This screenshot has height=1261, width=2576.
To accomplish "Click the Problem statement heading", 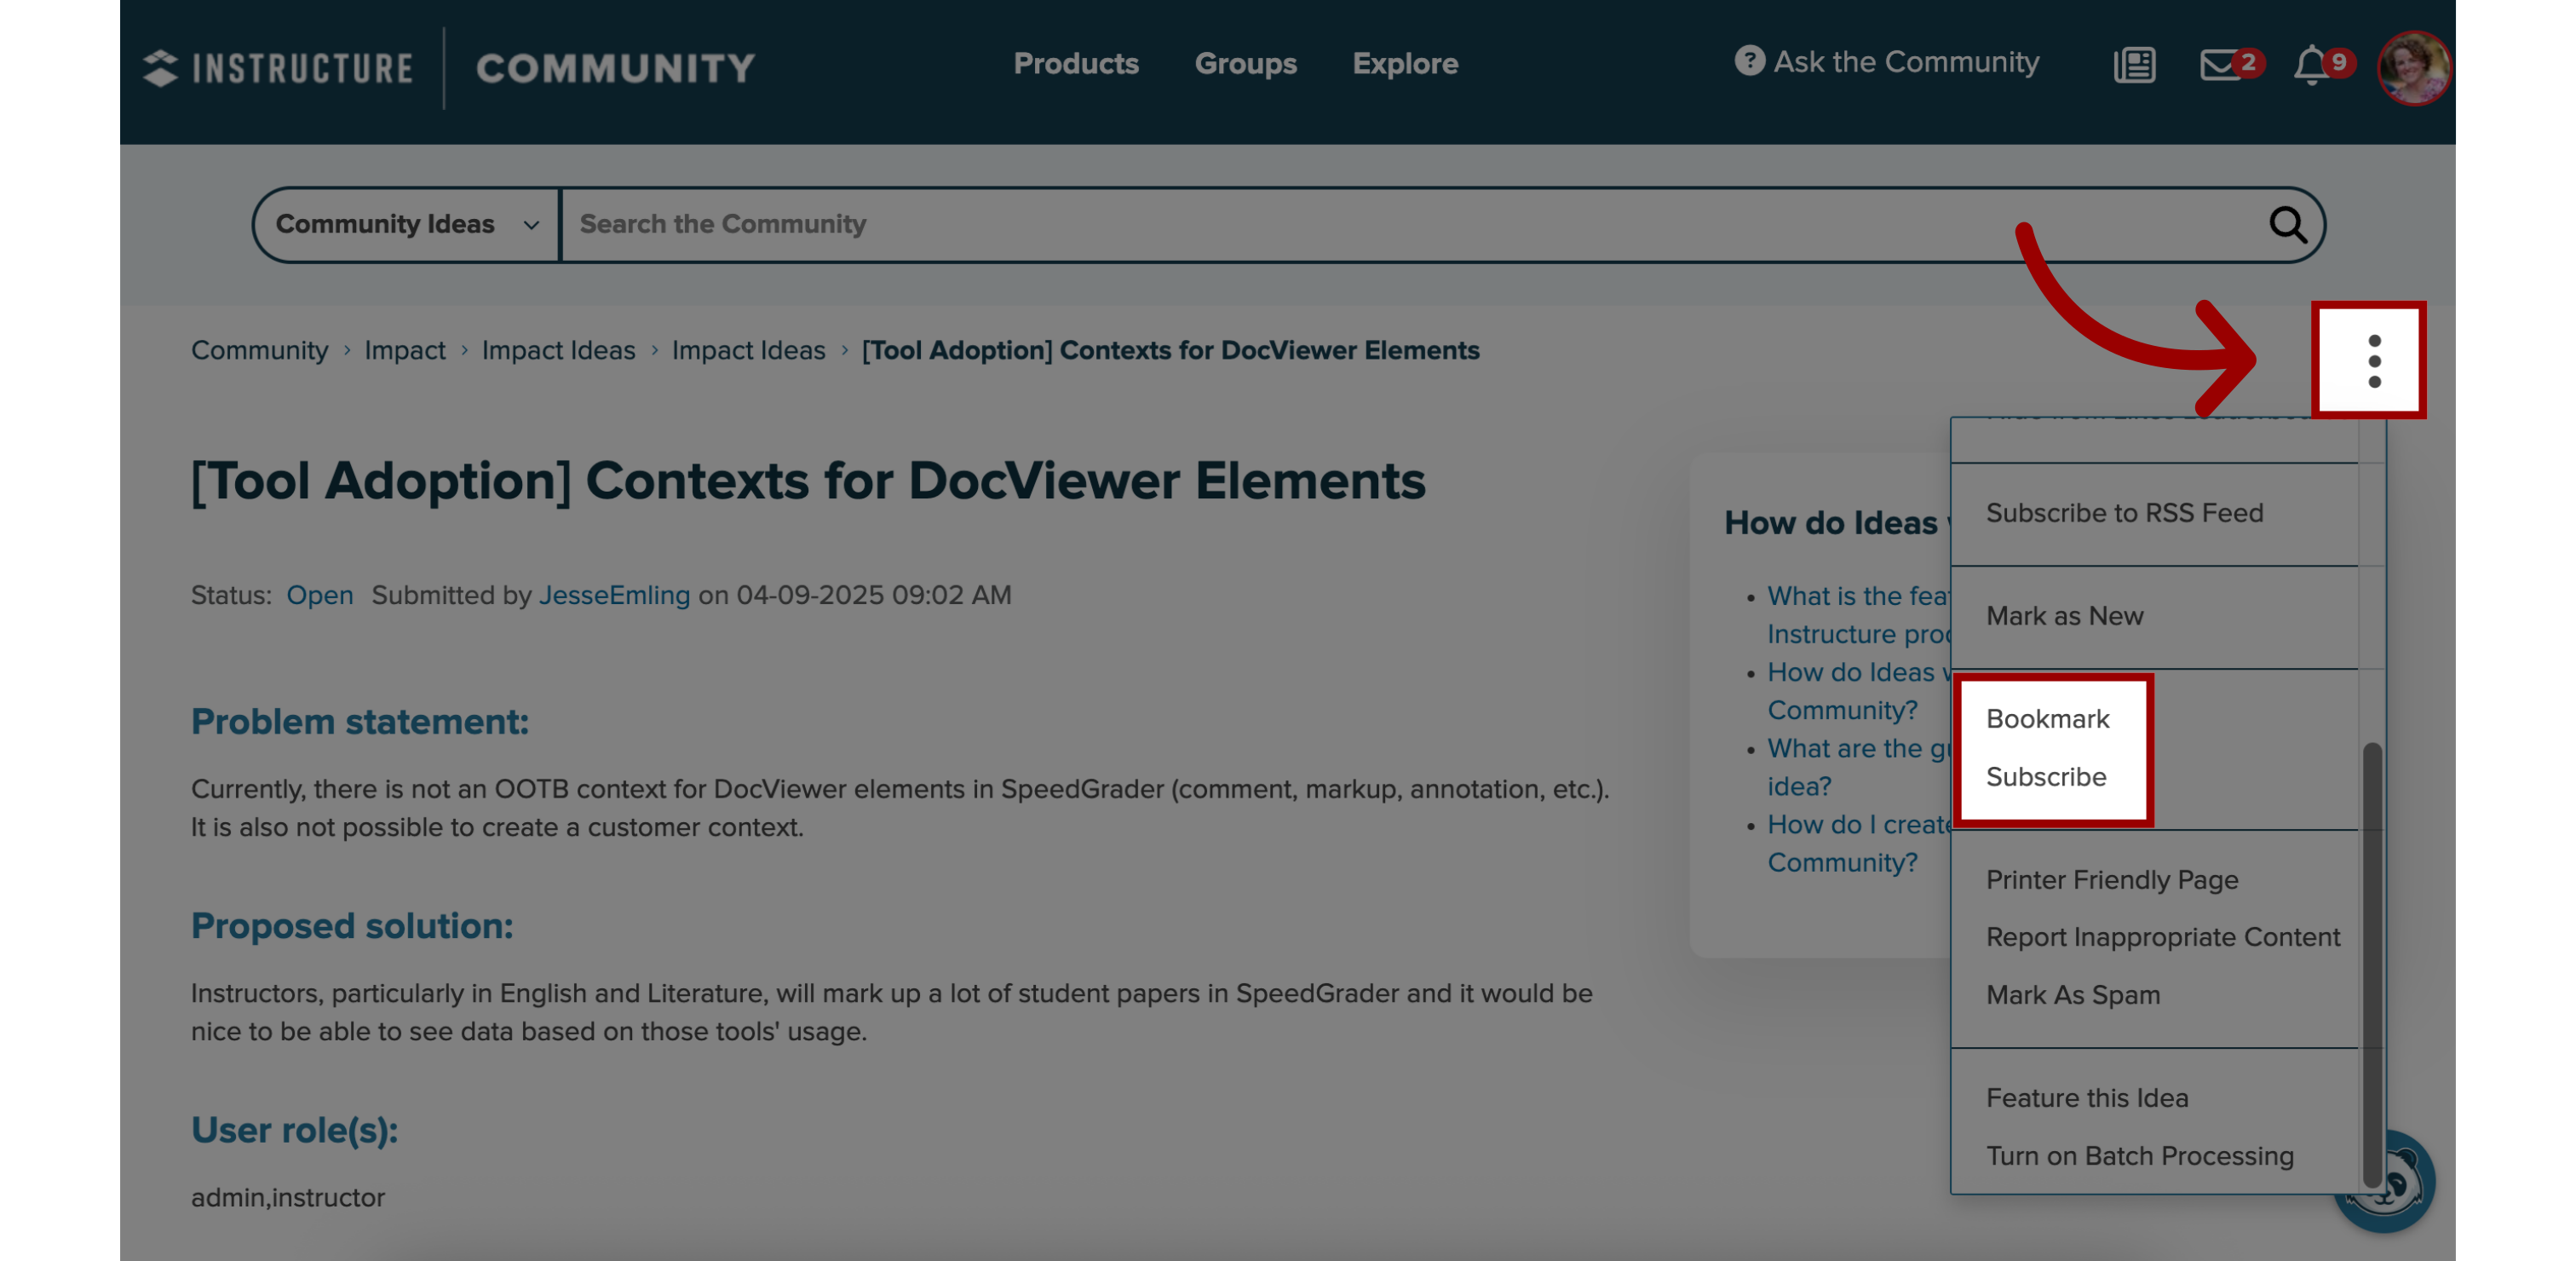I will pos(359,721).
